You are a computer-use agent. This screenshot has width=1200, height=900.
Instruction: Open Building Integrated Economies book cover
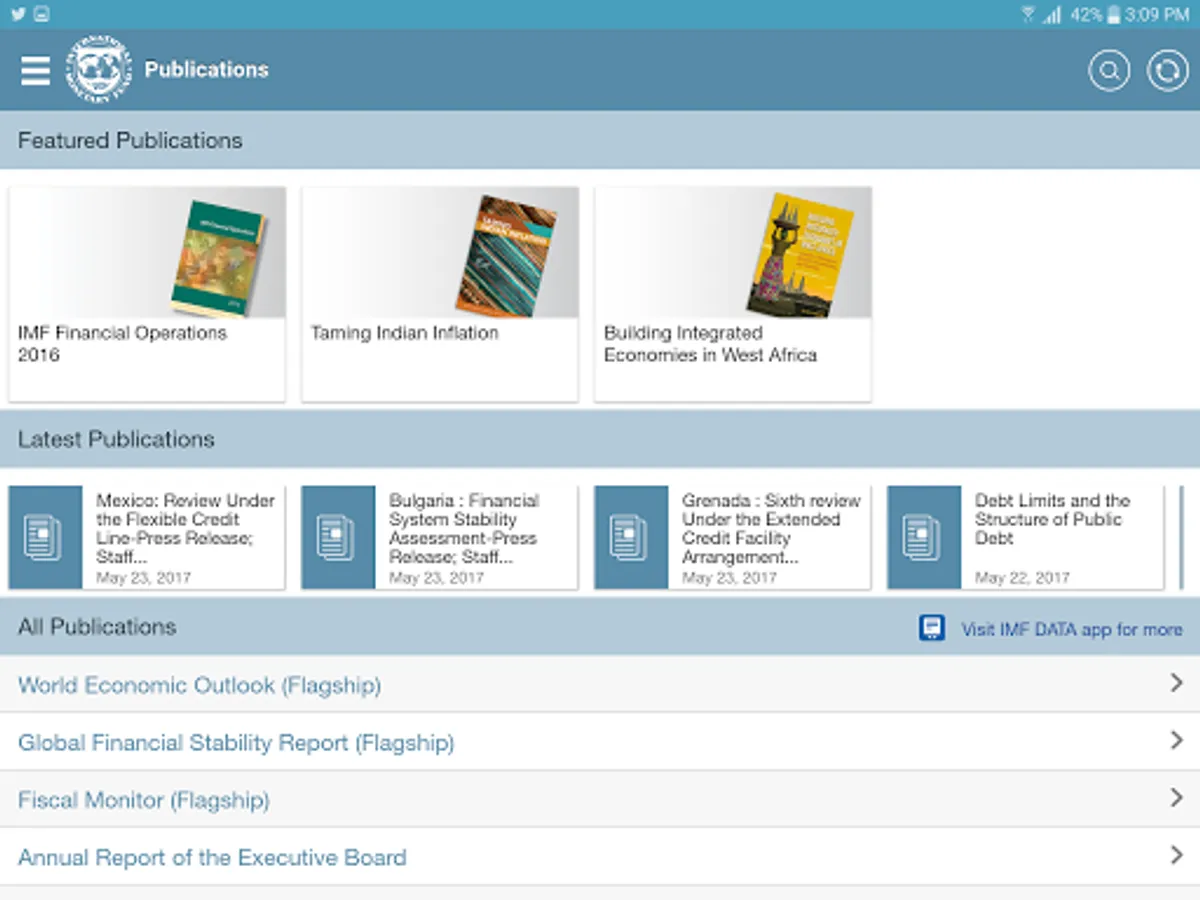point(800,255)
